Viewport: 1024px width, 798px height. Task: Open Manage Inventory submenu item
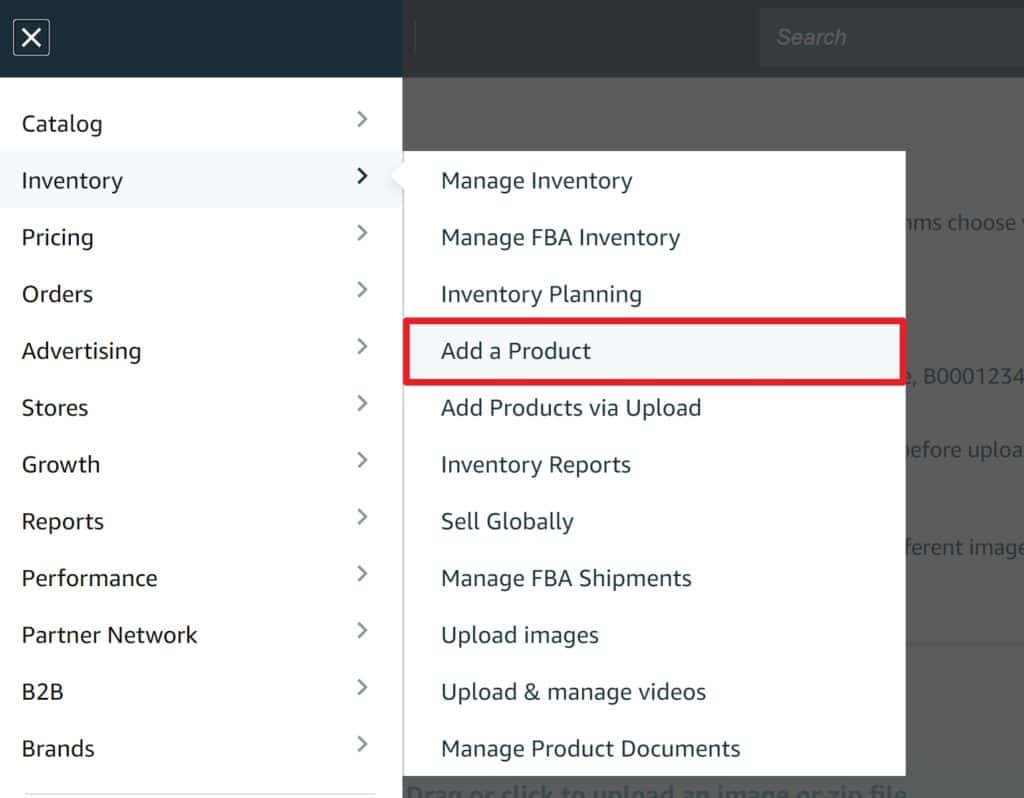click(x=537, y=181)
